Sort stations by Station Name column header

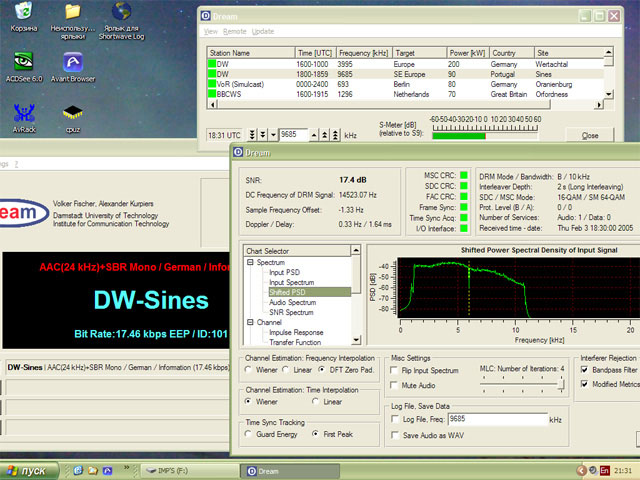click(251, 53)
